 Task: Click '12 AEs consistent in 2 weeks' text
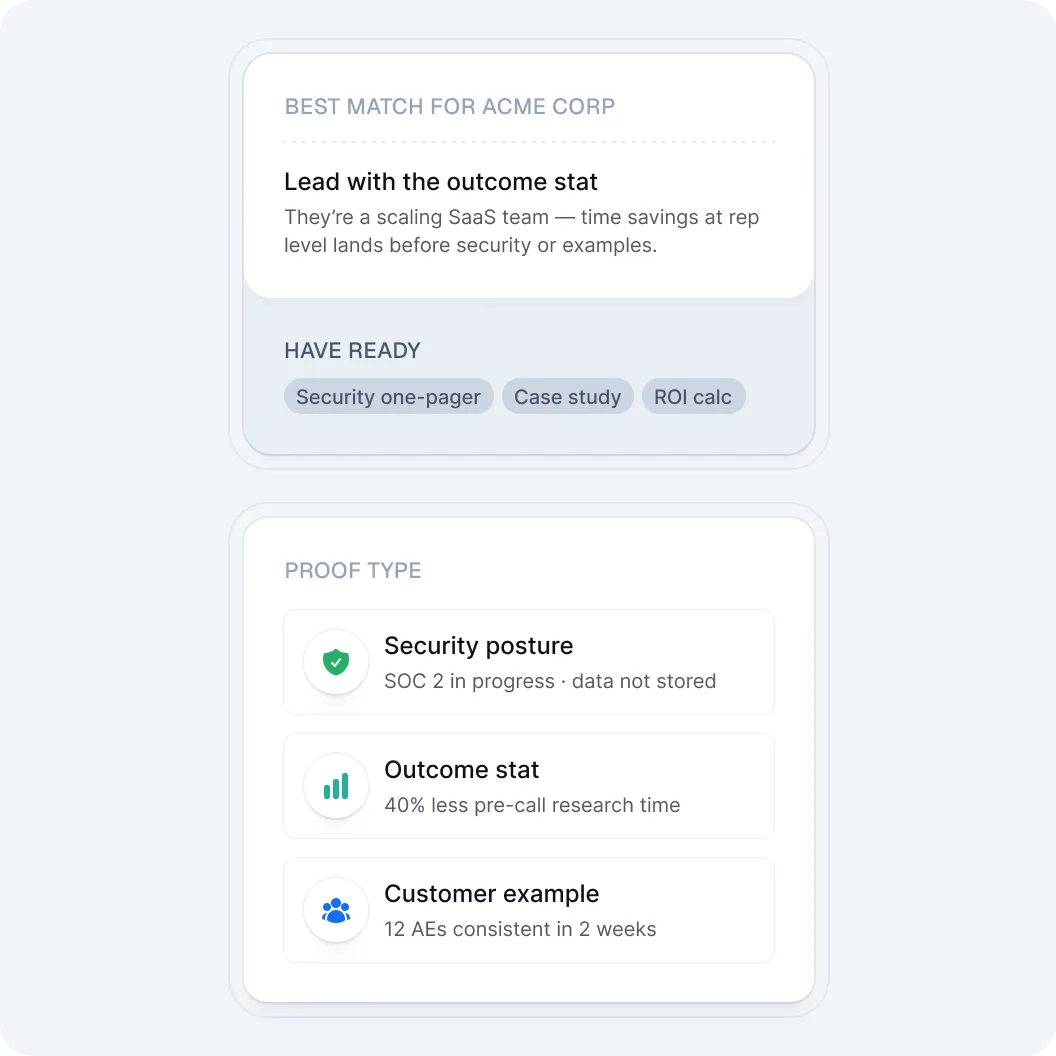coord(520,929)
